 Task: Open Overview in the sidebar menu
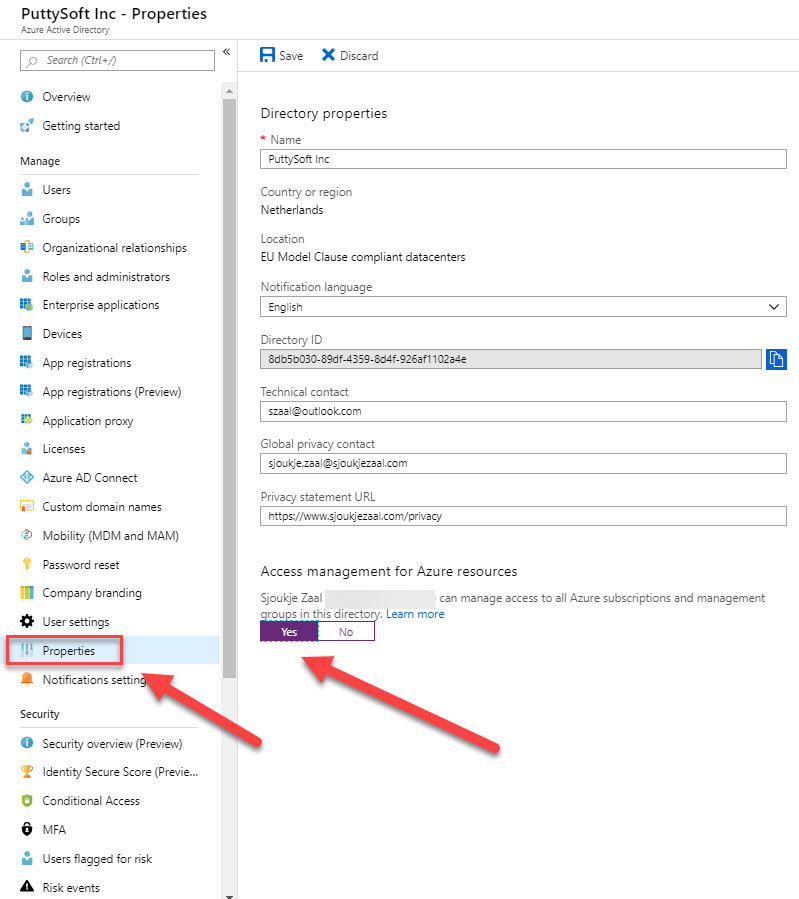tap(66, 97)
